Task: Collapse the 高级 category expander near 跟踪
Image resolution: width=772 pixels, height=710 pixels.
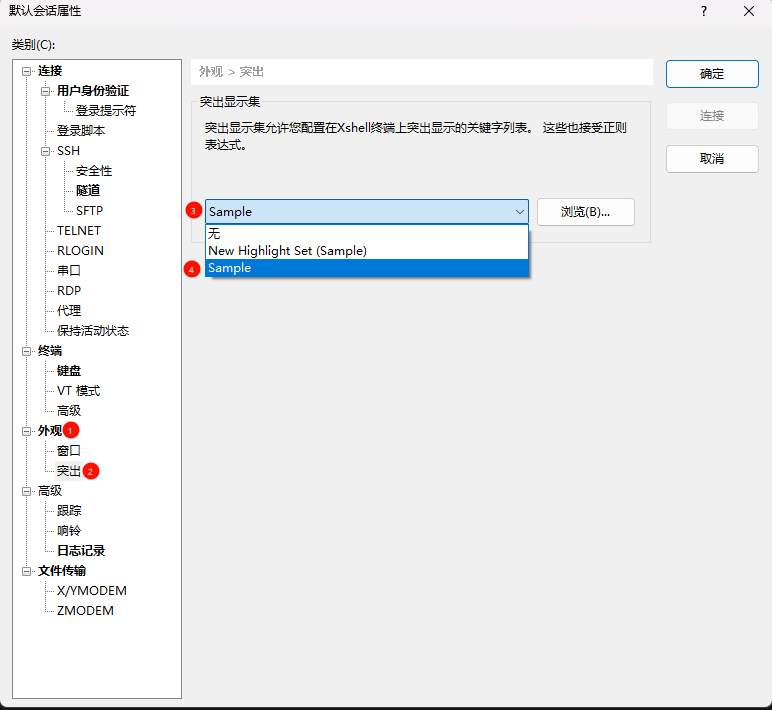Action: coord(27,491)
